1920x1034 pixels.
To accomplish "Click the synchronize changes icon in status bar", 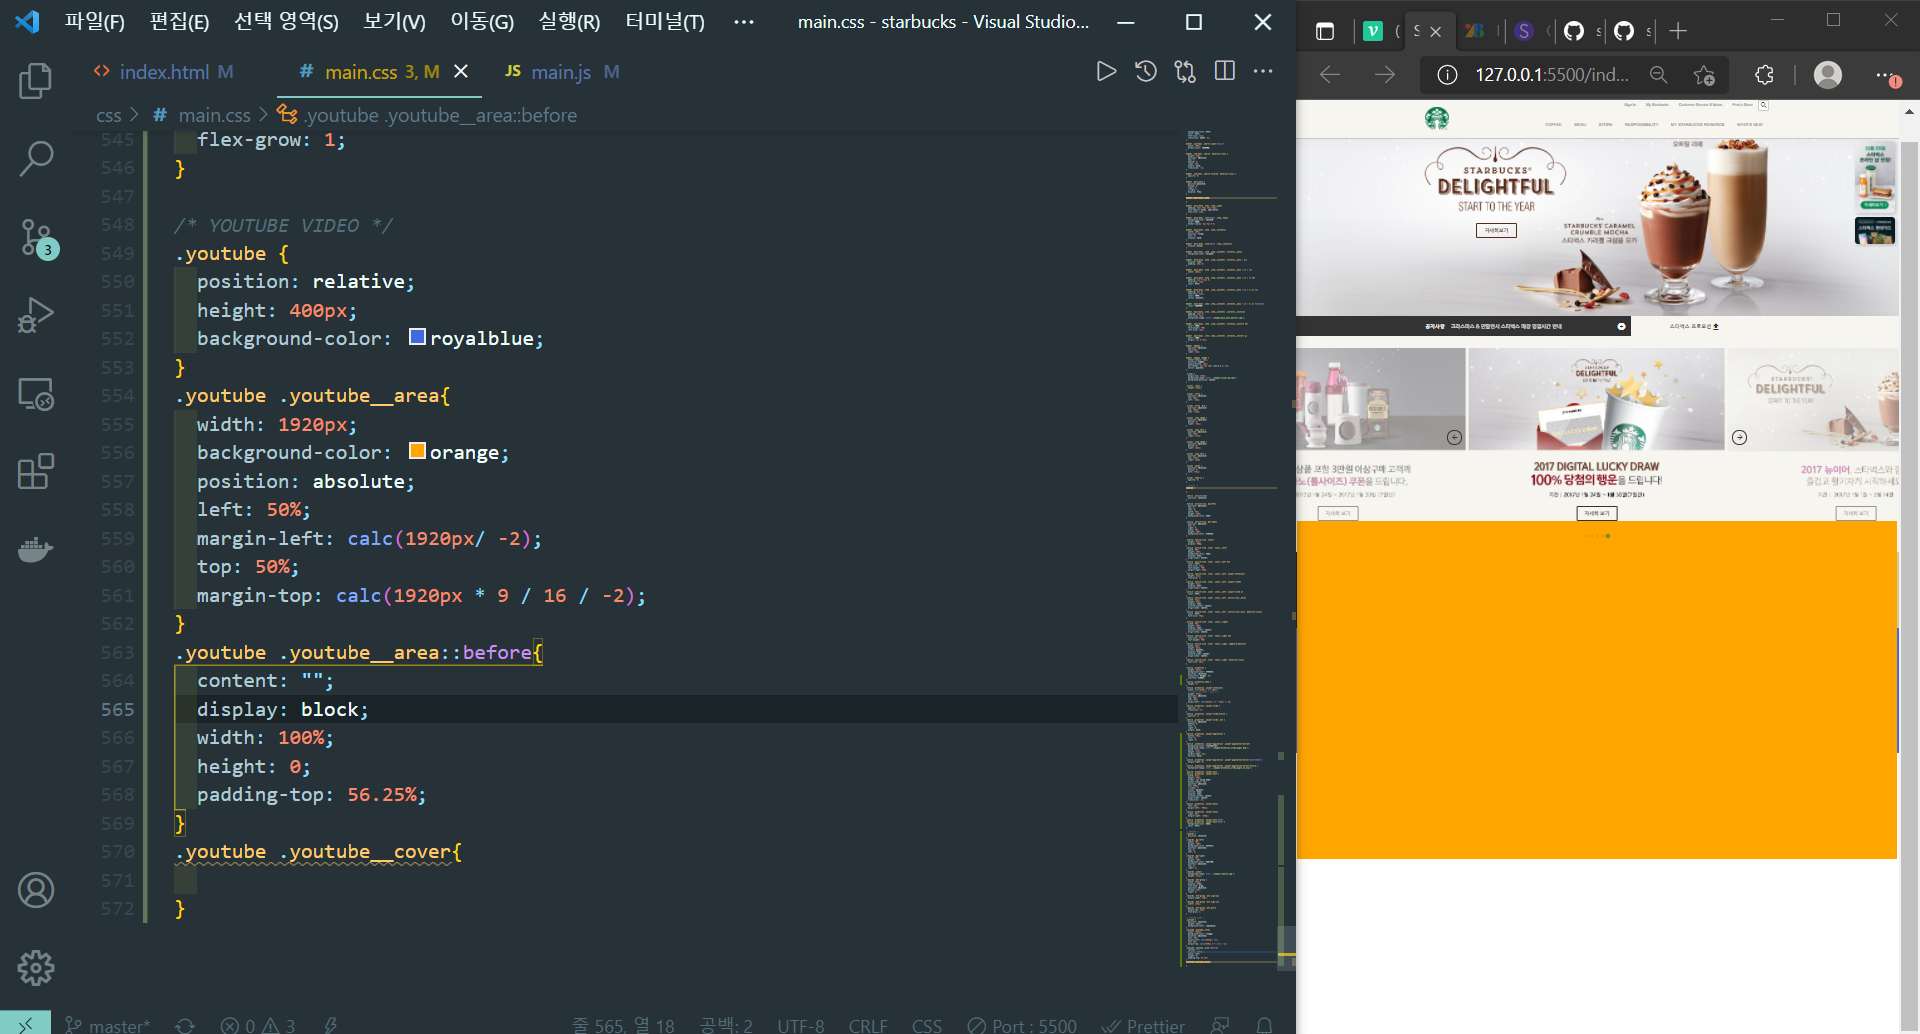I will (184, 1025).
